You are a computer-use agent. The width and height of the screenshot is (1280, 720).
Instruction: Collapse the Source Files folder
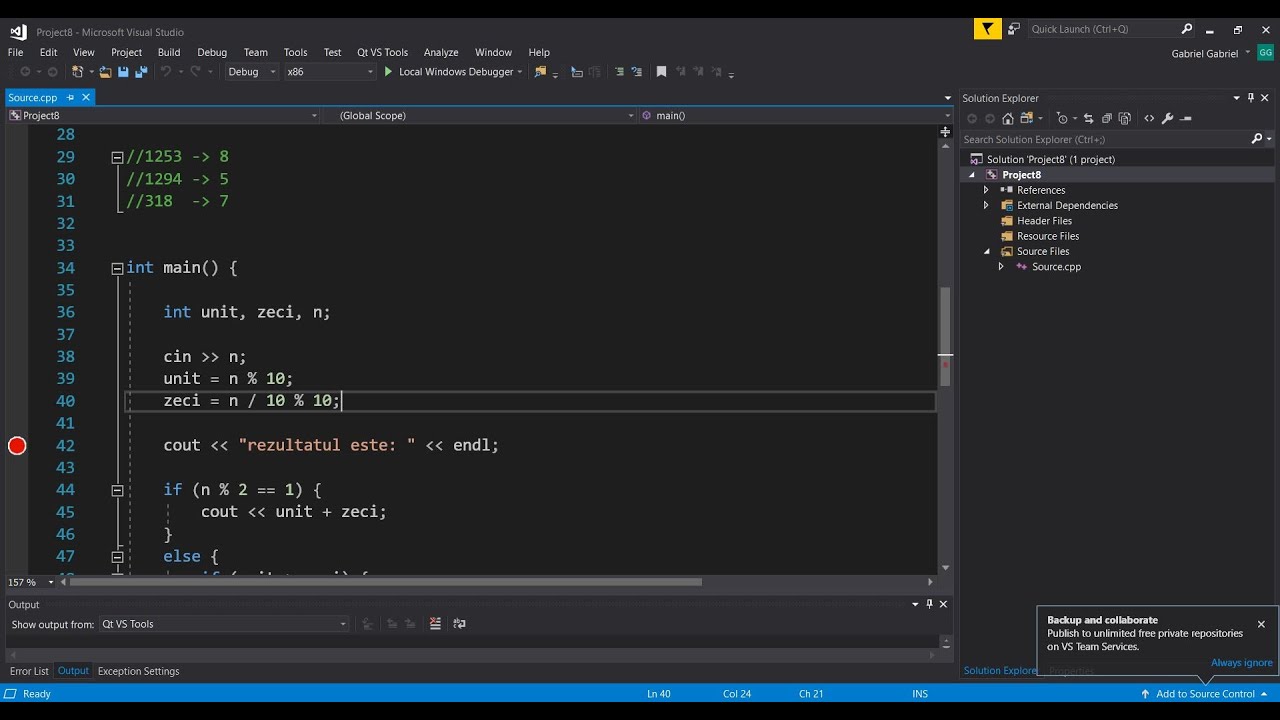pyautogui.click(x=986, y=252)
